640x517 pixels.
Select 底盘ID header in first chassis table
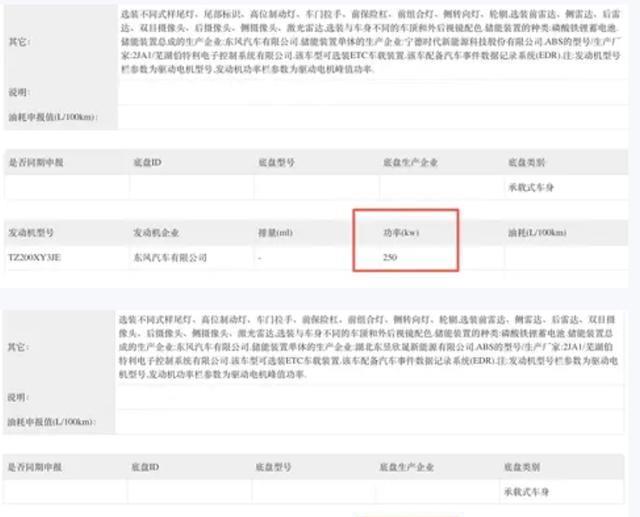(x=148, y=161)
